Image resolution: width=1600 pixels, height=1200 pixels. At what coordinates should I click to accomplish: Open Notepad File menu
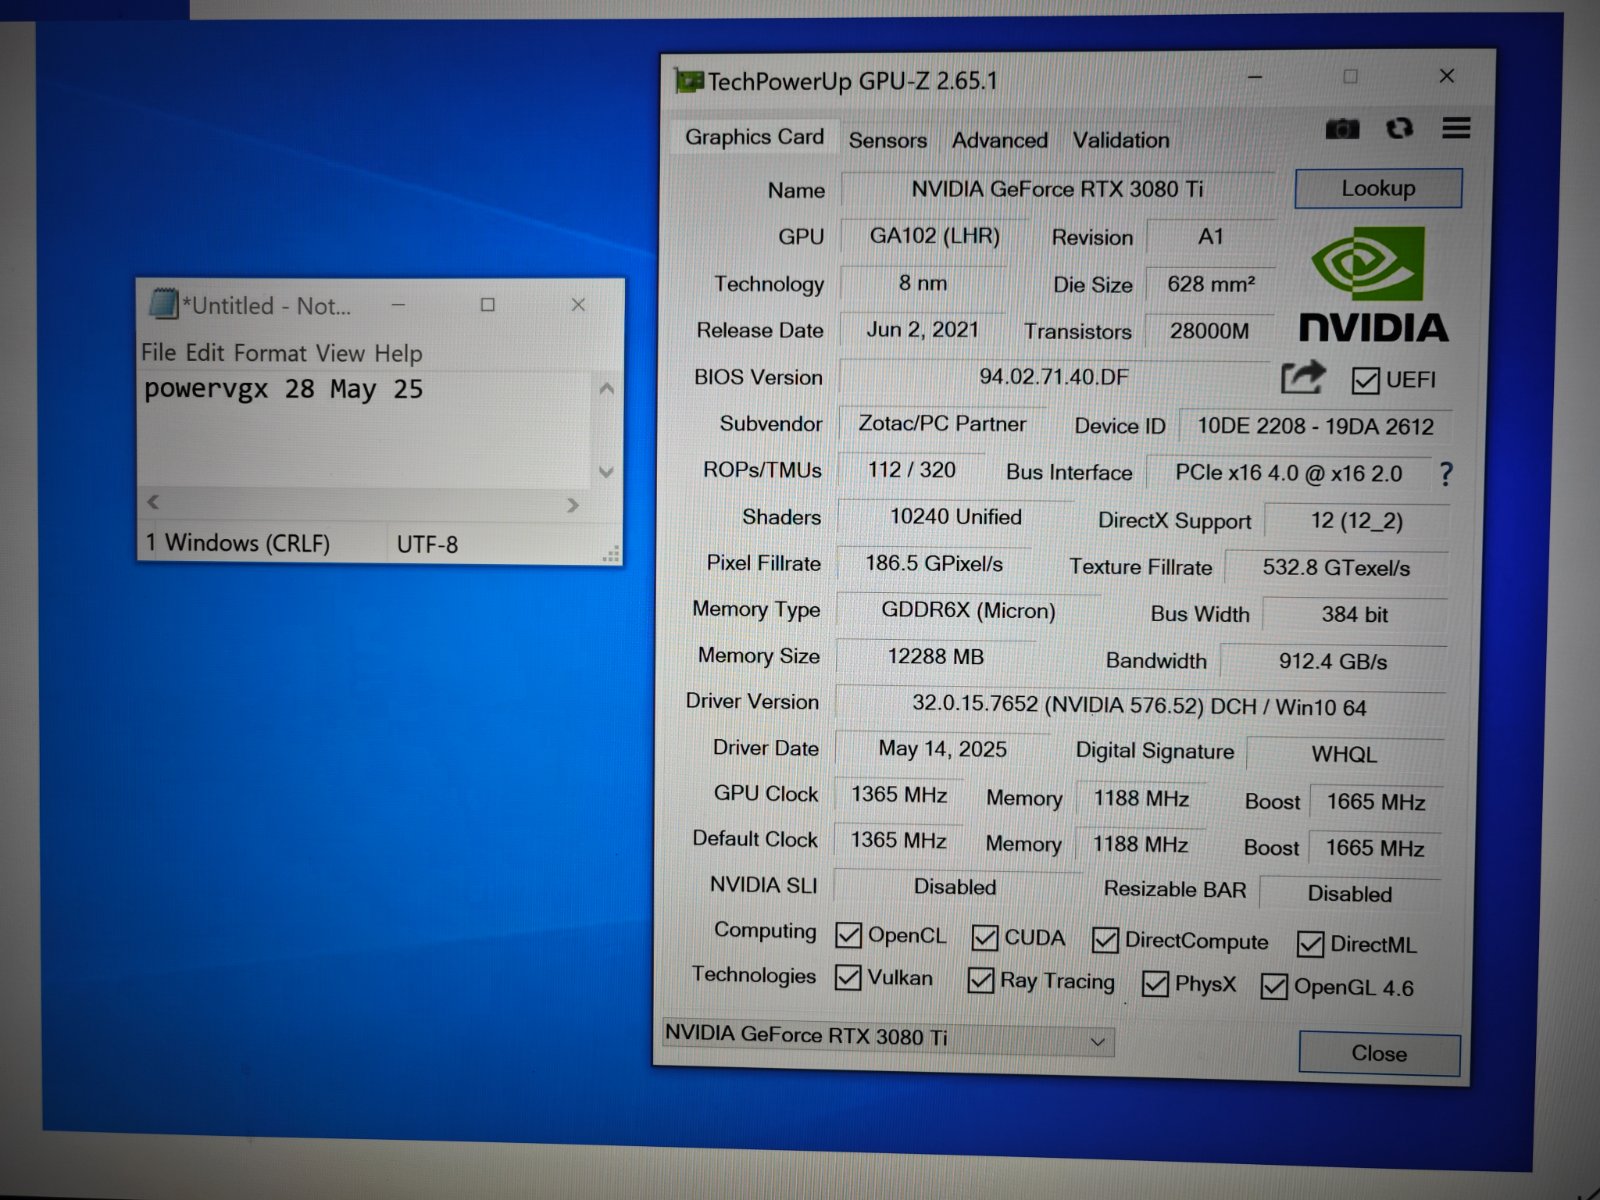(x=158, y=352)
